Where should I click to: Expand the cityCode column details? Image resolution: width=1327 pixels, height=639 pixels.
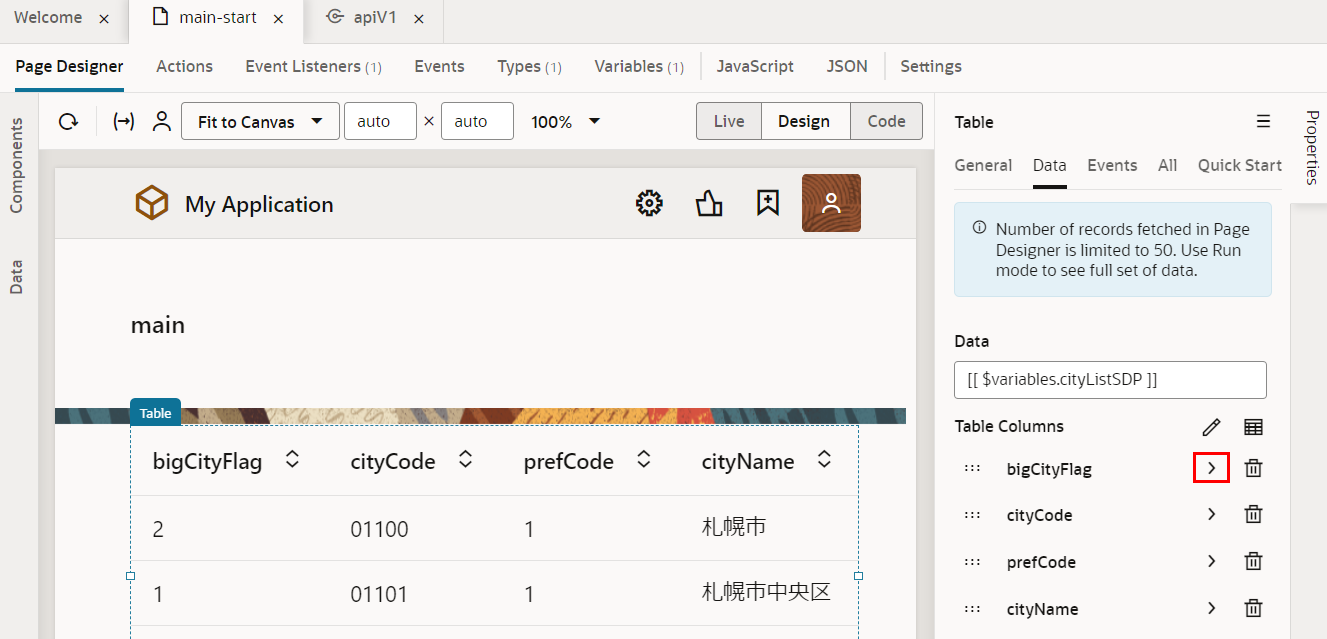[1211, 515]
